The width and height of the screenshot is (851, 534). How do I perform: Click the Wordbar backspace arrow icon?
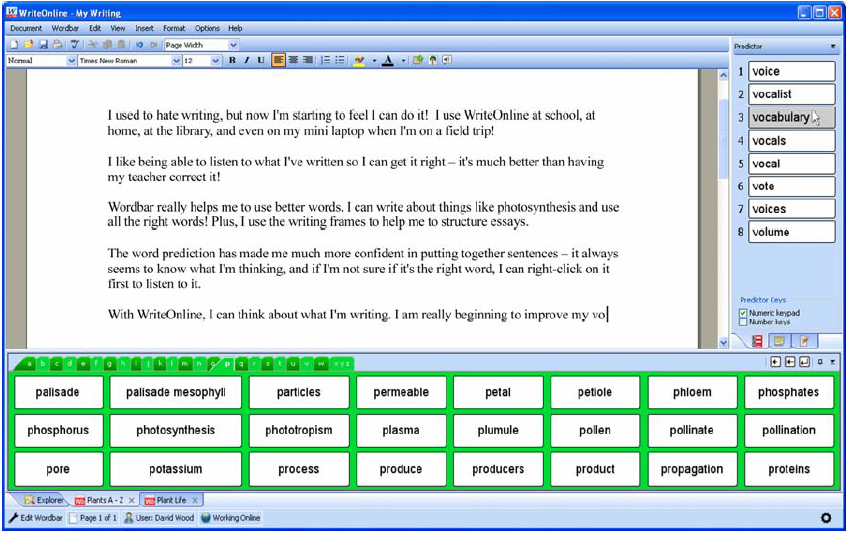pos(775,362)
